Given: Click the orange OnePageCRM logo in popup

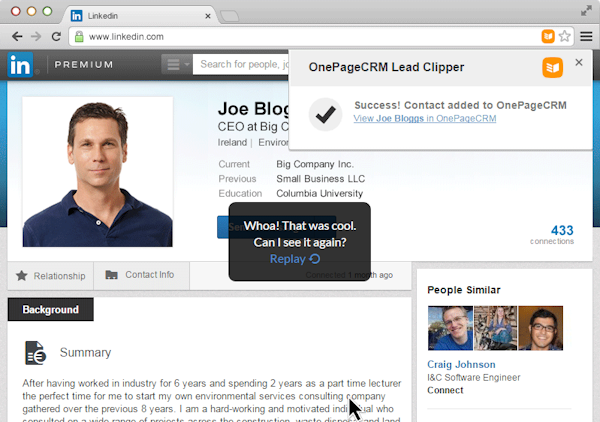Looking at the screenshot, I should (x=553, y=67).
